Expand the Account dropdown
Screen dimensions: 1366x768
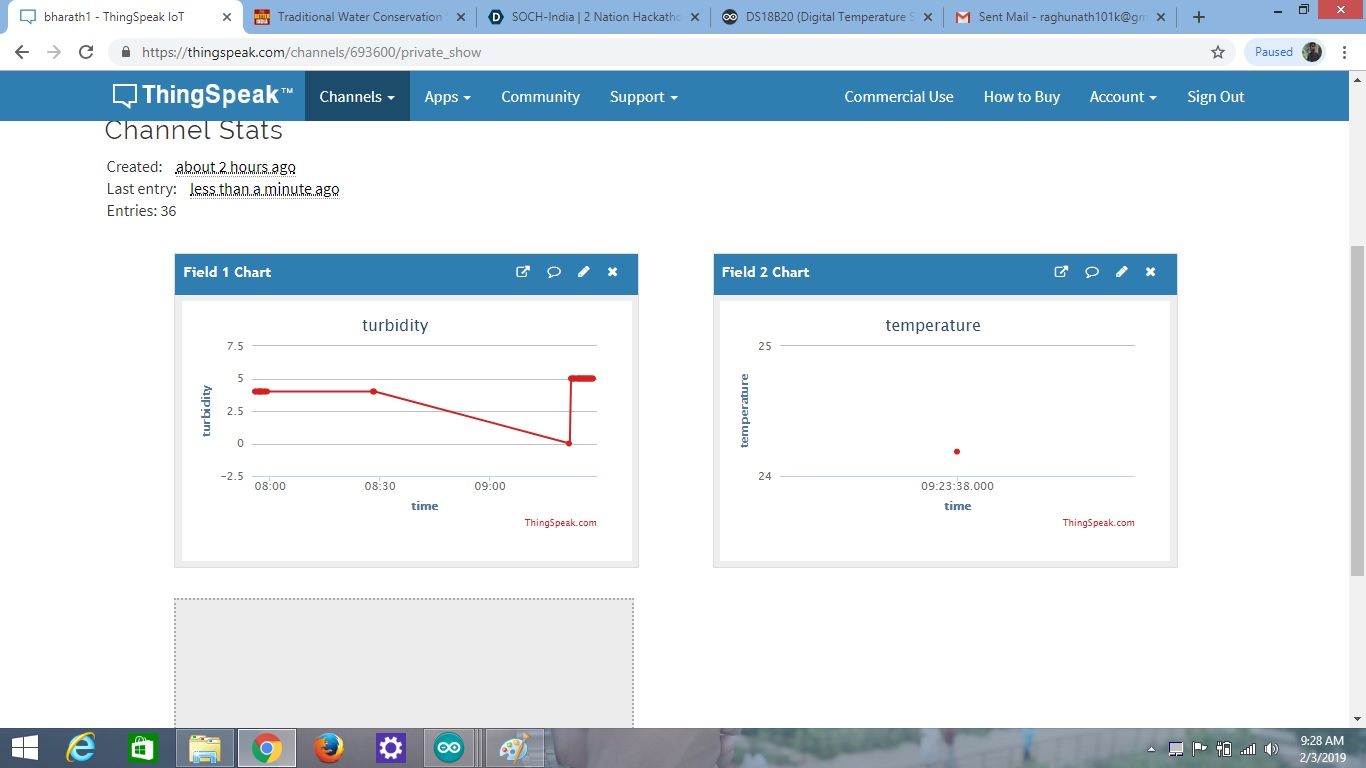click(x=1123, y=97)
